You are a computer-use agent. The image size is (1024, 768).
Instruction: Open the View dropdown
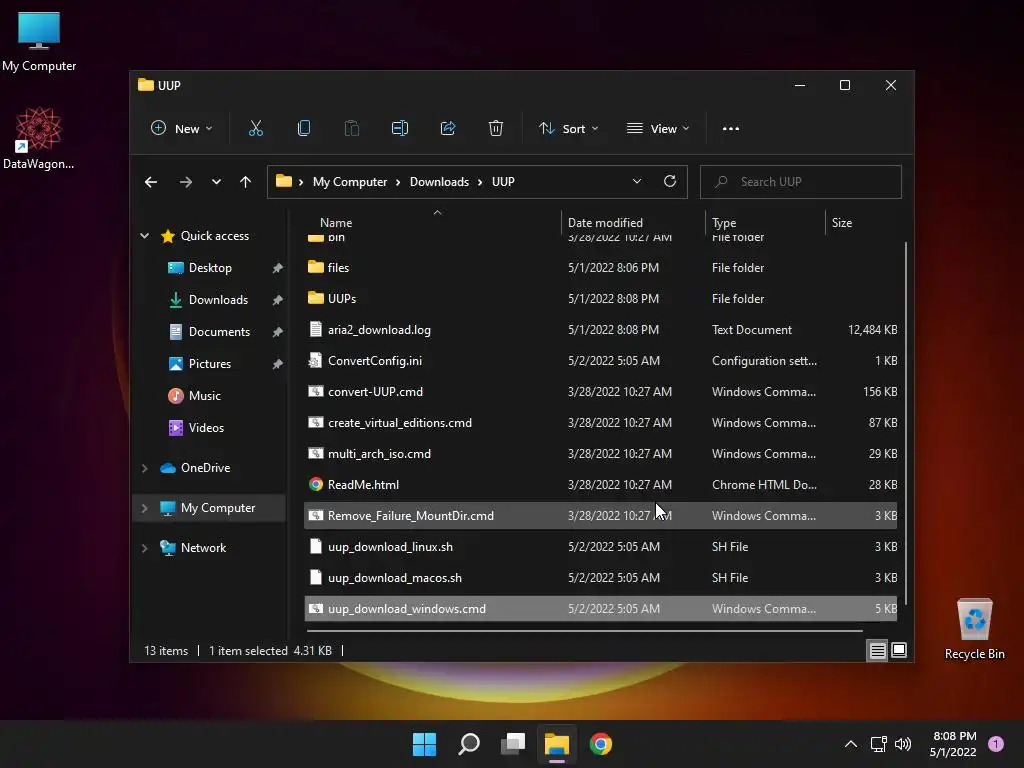click(x=658, y=129)
